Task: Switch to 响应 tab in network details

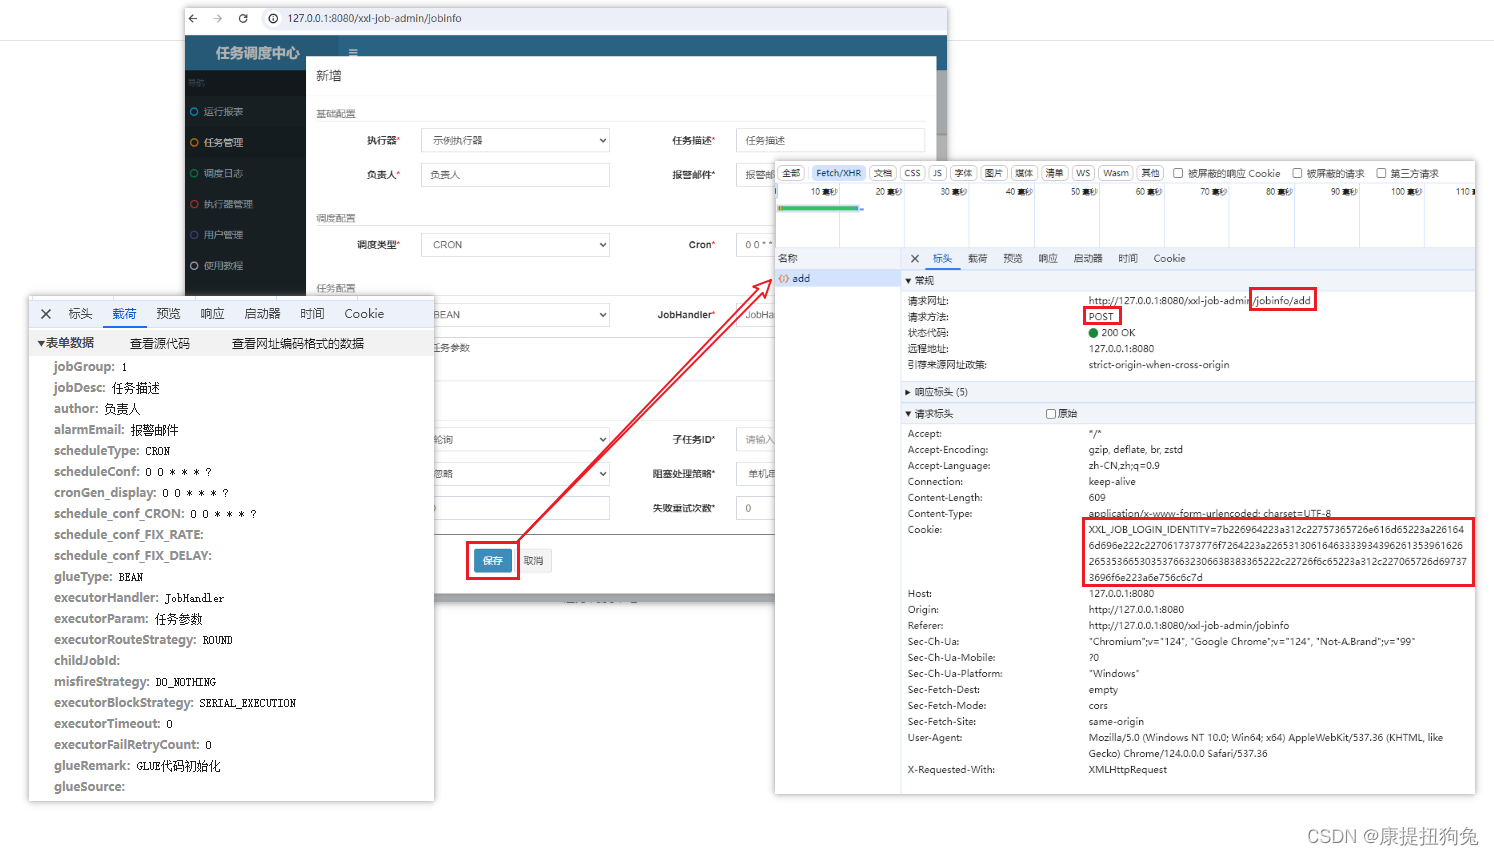Action: click(x=1048, y=258)
